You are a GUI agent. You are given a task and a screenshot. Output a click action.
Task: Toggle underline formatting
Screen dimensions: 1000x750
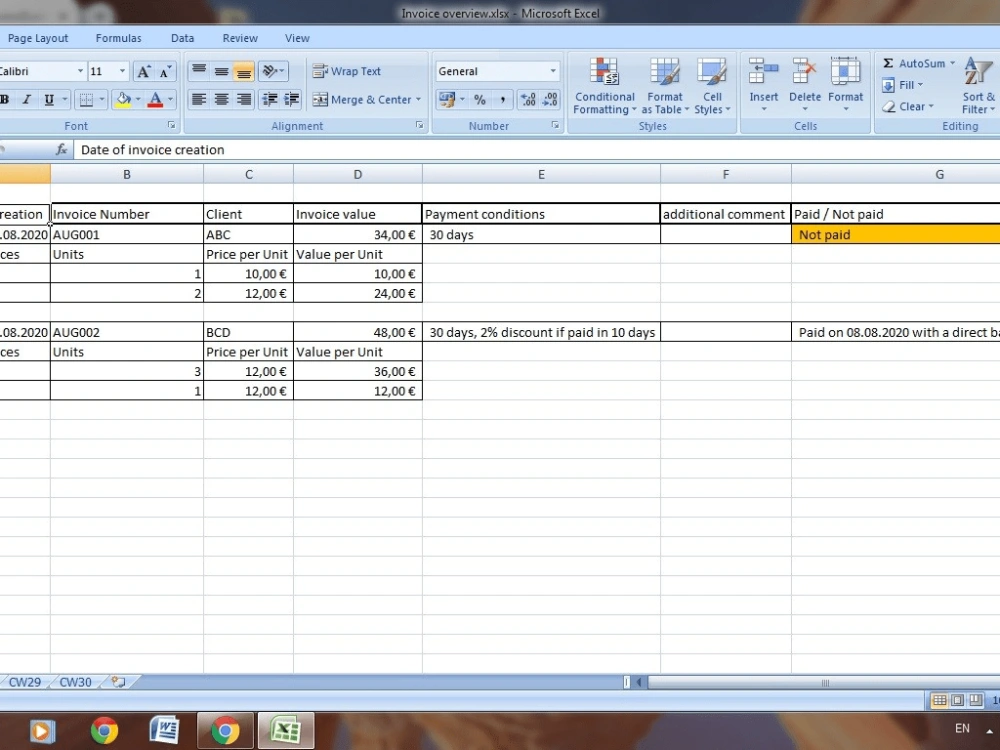click(x=49, y=99)
